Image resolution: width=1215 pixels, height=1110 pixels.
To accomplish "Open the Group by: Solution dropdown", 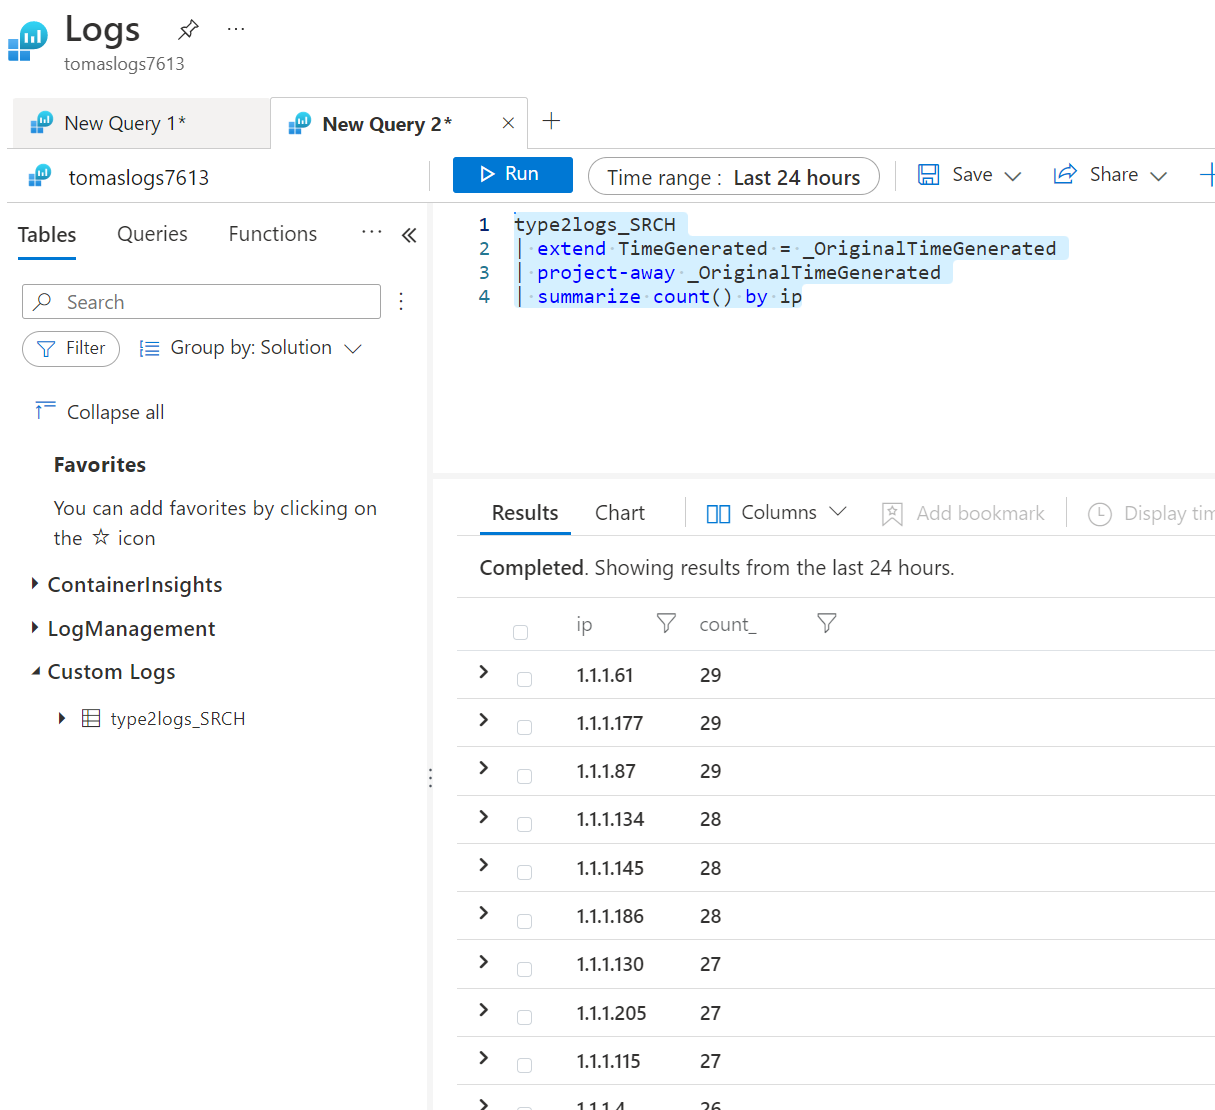I will pyautogui.click(x=251, y=348).
